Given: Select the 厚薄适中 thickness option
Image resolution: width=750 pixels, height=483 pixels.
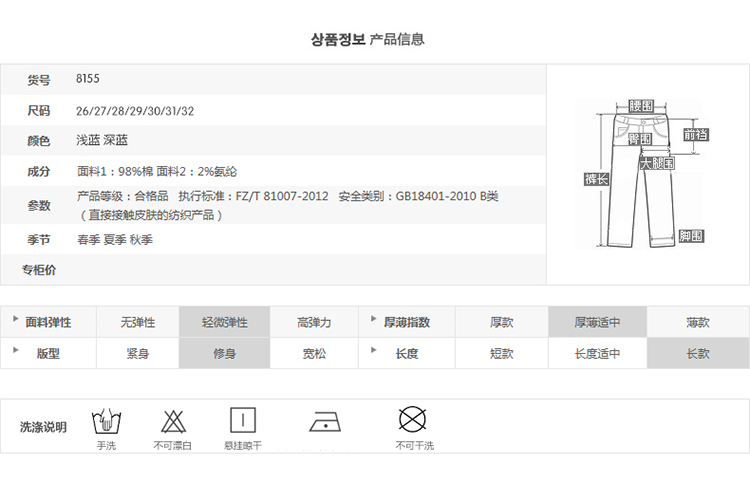Looking at the screenshot, I should [x=597, y=322].
